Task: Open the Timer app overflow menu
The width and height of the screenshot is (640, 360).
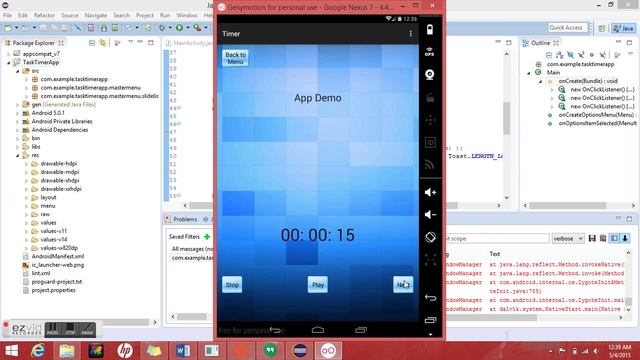Action: pyautogui.click(x=410, y=34)
